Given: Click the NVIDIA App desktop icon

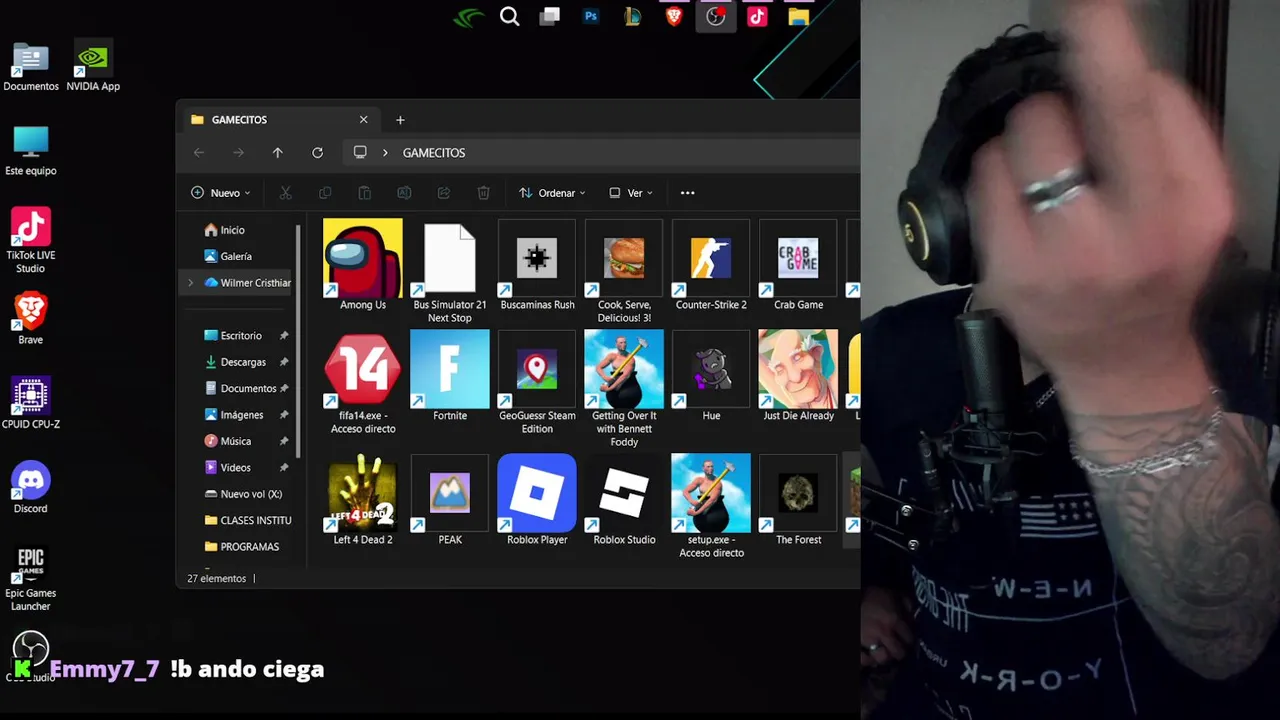Looking at the screenshot, I should [93, 66].
